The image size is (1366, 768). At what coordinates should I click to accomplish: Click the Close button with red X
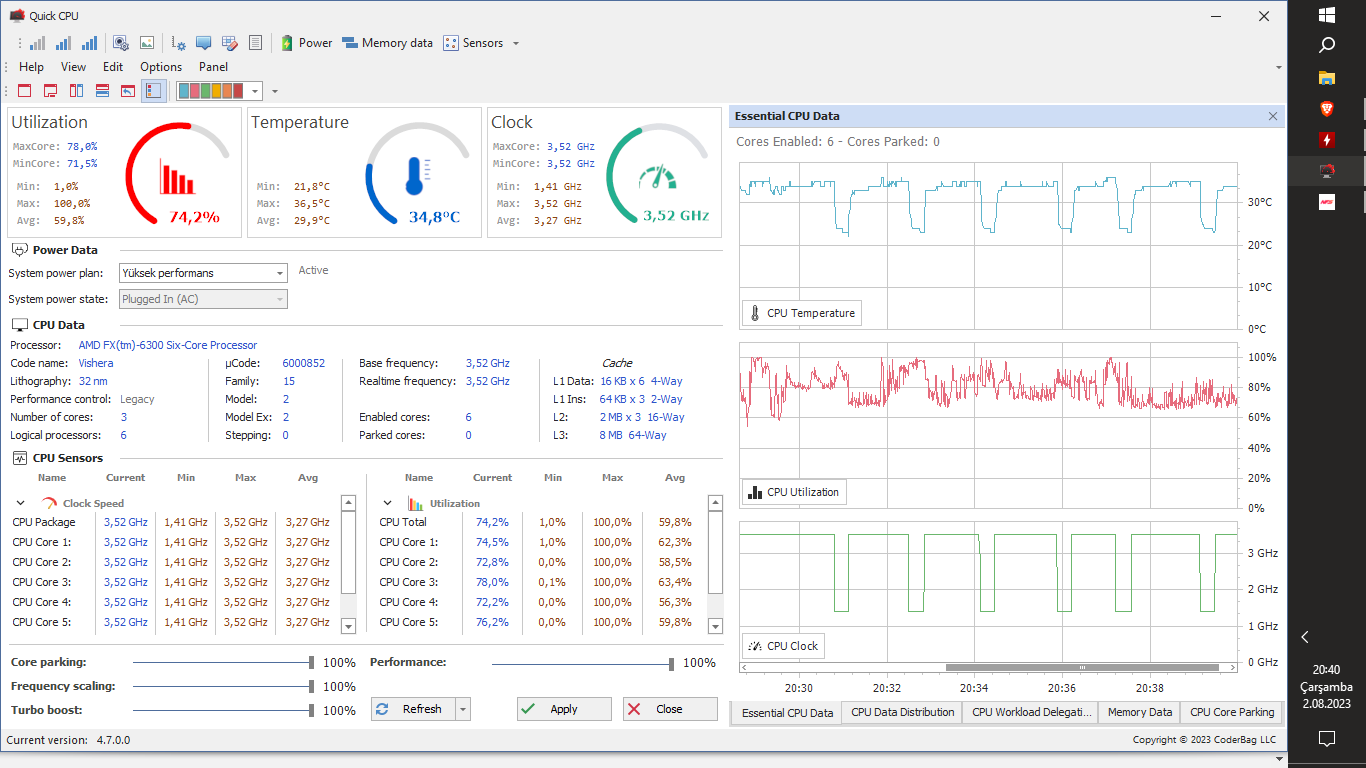(670, 709)
